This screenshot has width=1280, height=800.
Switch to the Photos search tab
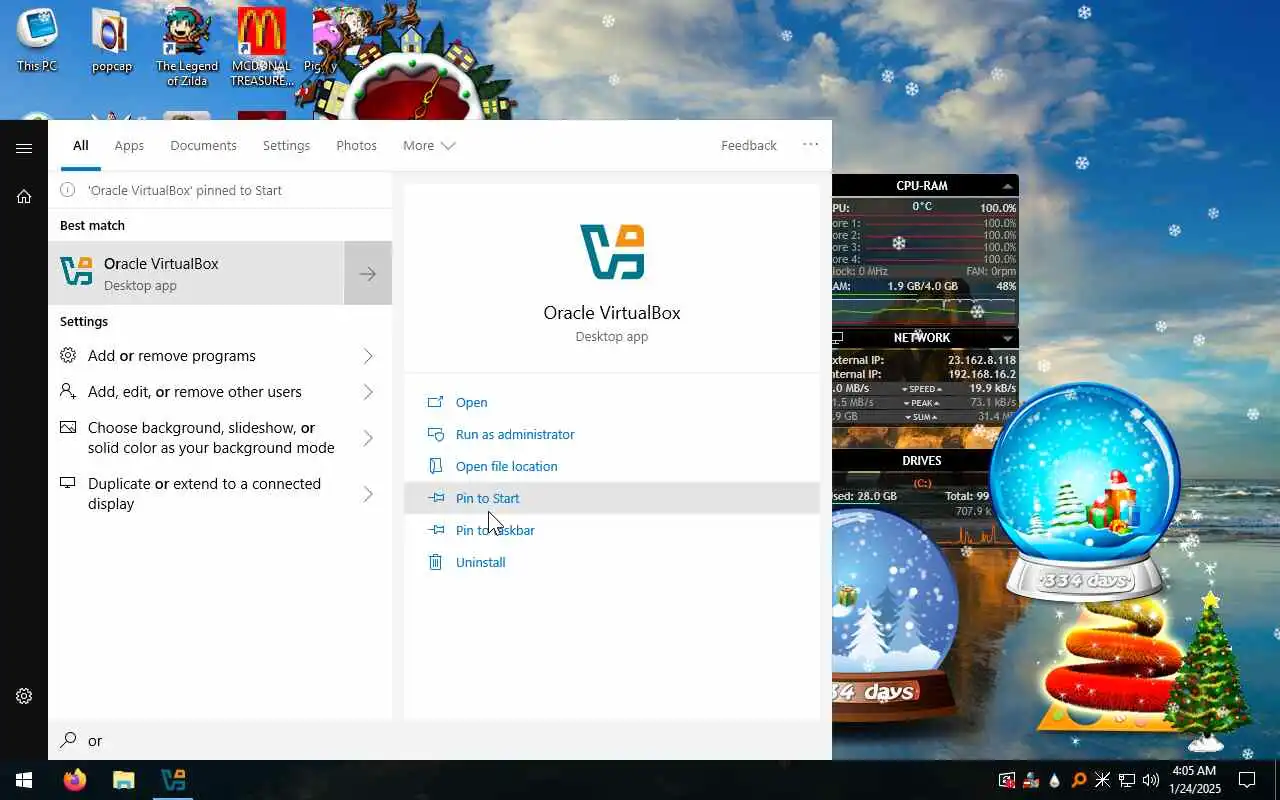[x=356, y=145]
